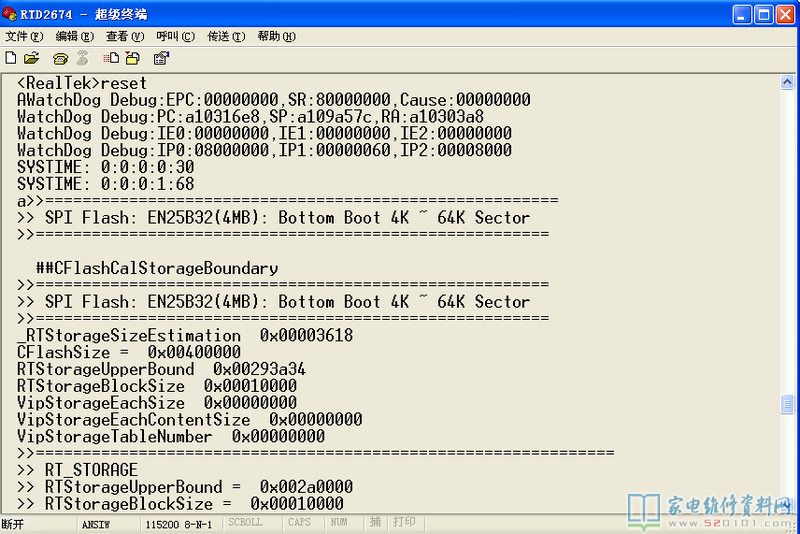Click the AWatchDog Debug:EPC line
This screenshot has width=800, height=534.
273,100
